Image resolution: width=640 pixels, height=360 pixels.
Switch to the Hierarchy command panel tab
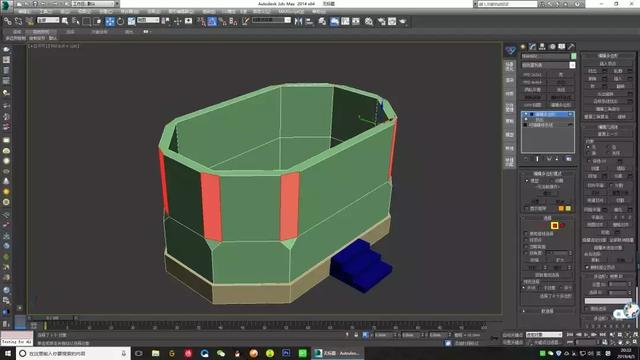click(x=542, y=47)
